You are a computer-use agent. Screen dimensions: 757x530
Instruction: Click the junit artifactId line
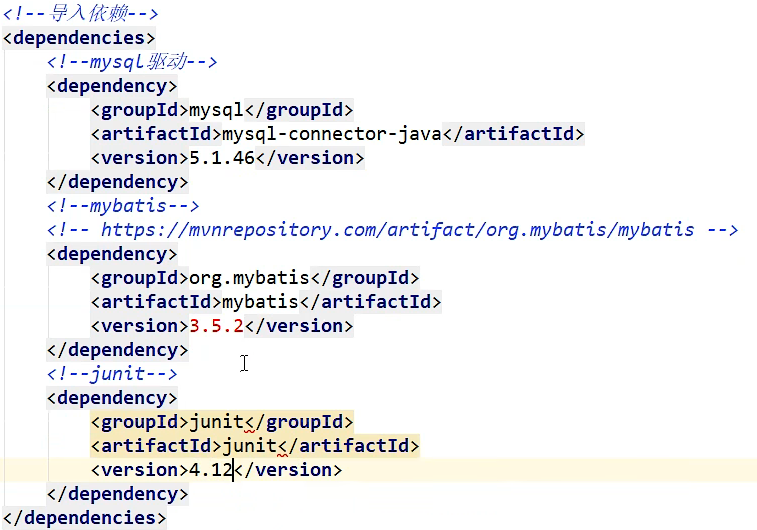click(x=255, y=446)
